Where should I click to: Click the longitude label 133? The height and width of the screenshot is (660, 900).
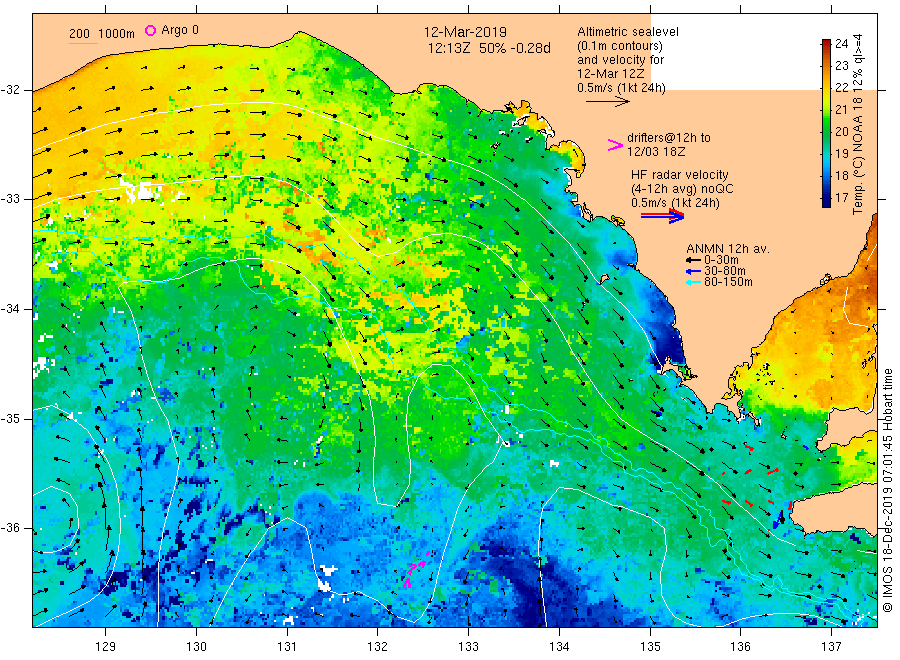(x=468, y=647)
